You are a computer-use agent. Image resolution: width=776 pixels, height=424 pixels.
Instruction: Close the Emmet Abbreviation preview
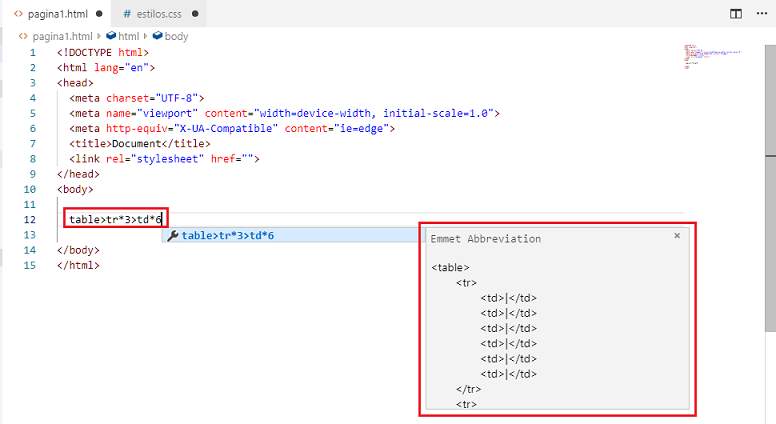(677, 236)
